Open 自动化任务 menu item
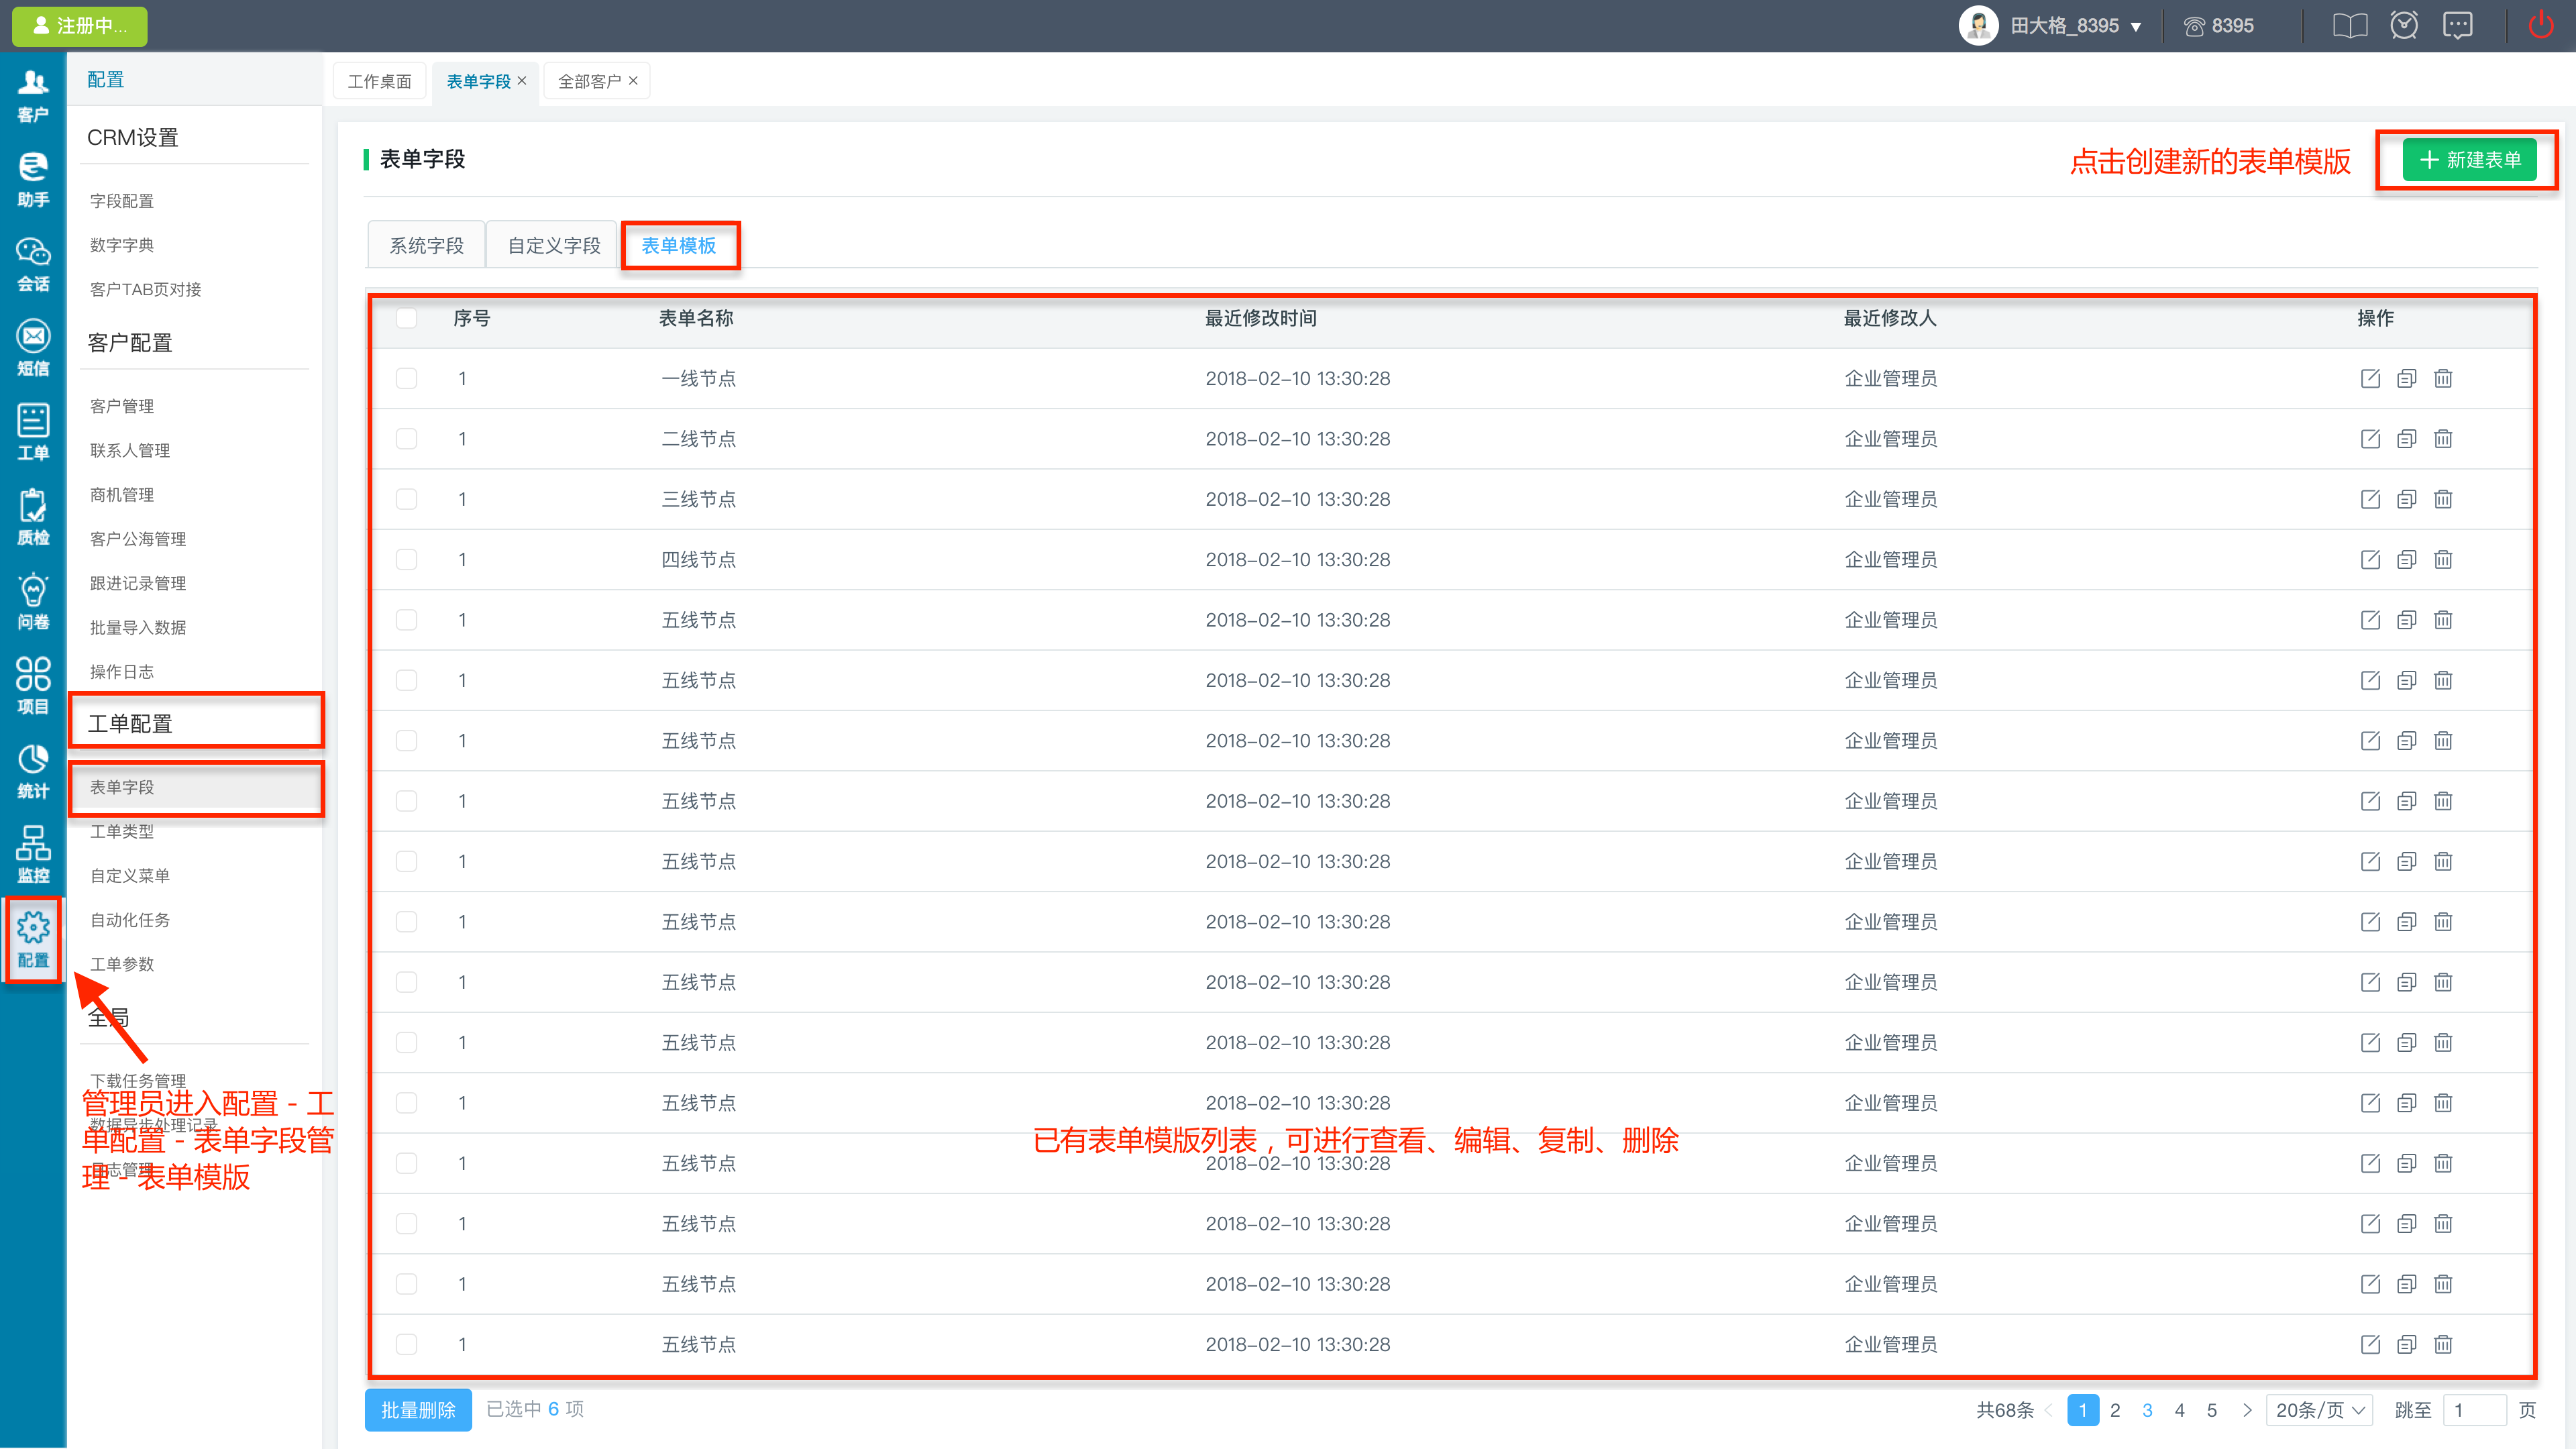Screen dimensions: 2576x1449 (x=130, y=920)
